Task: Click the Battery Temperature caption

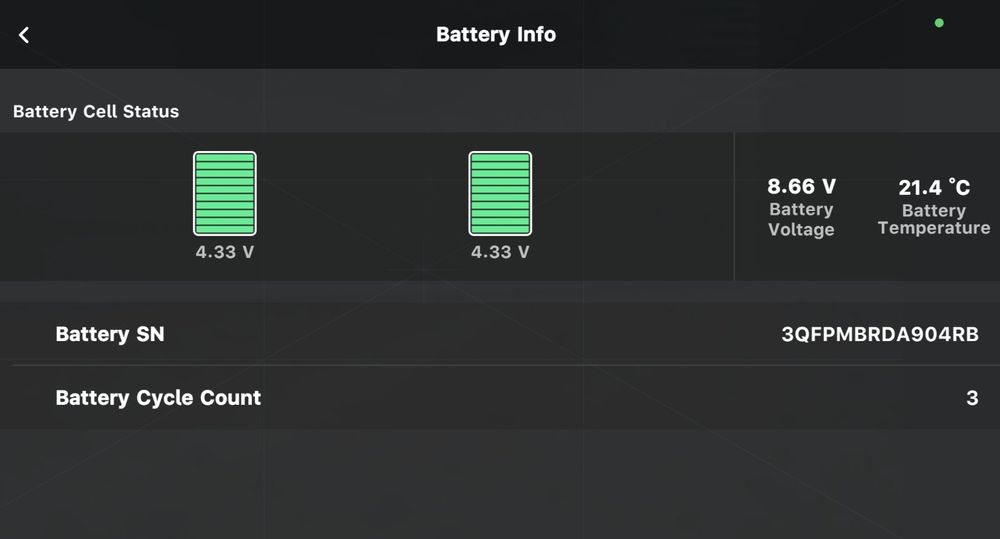Action: pos(934,219)
